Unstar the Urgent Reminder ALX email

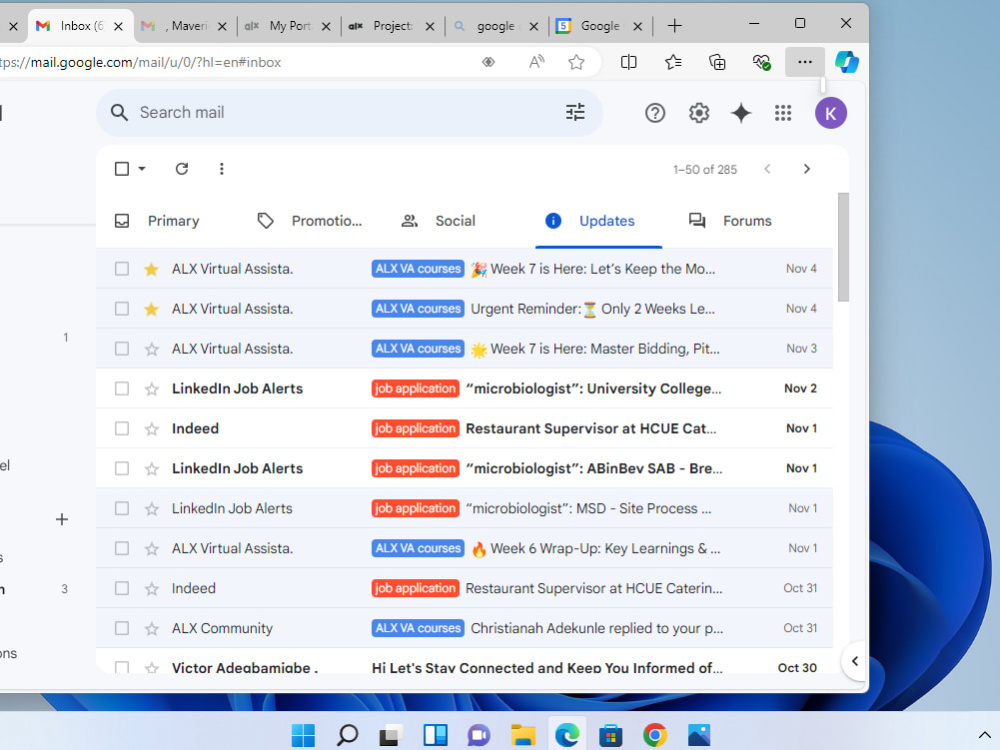point(151,309)
